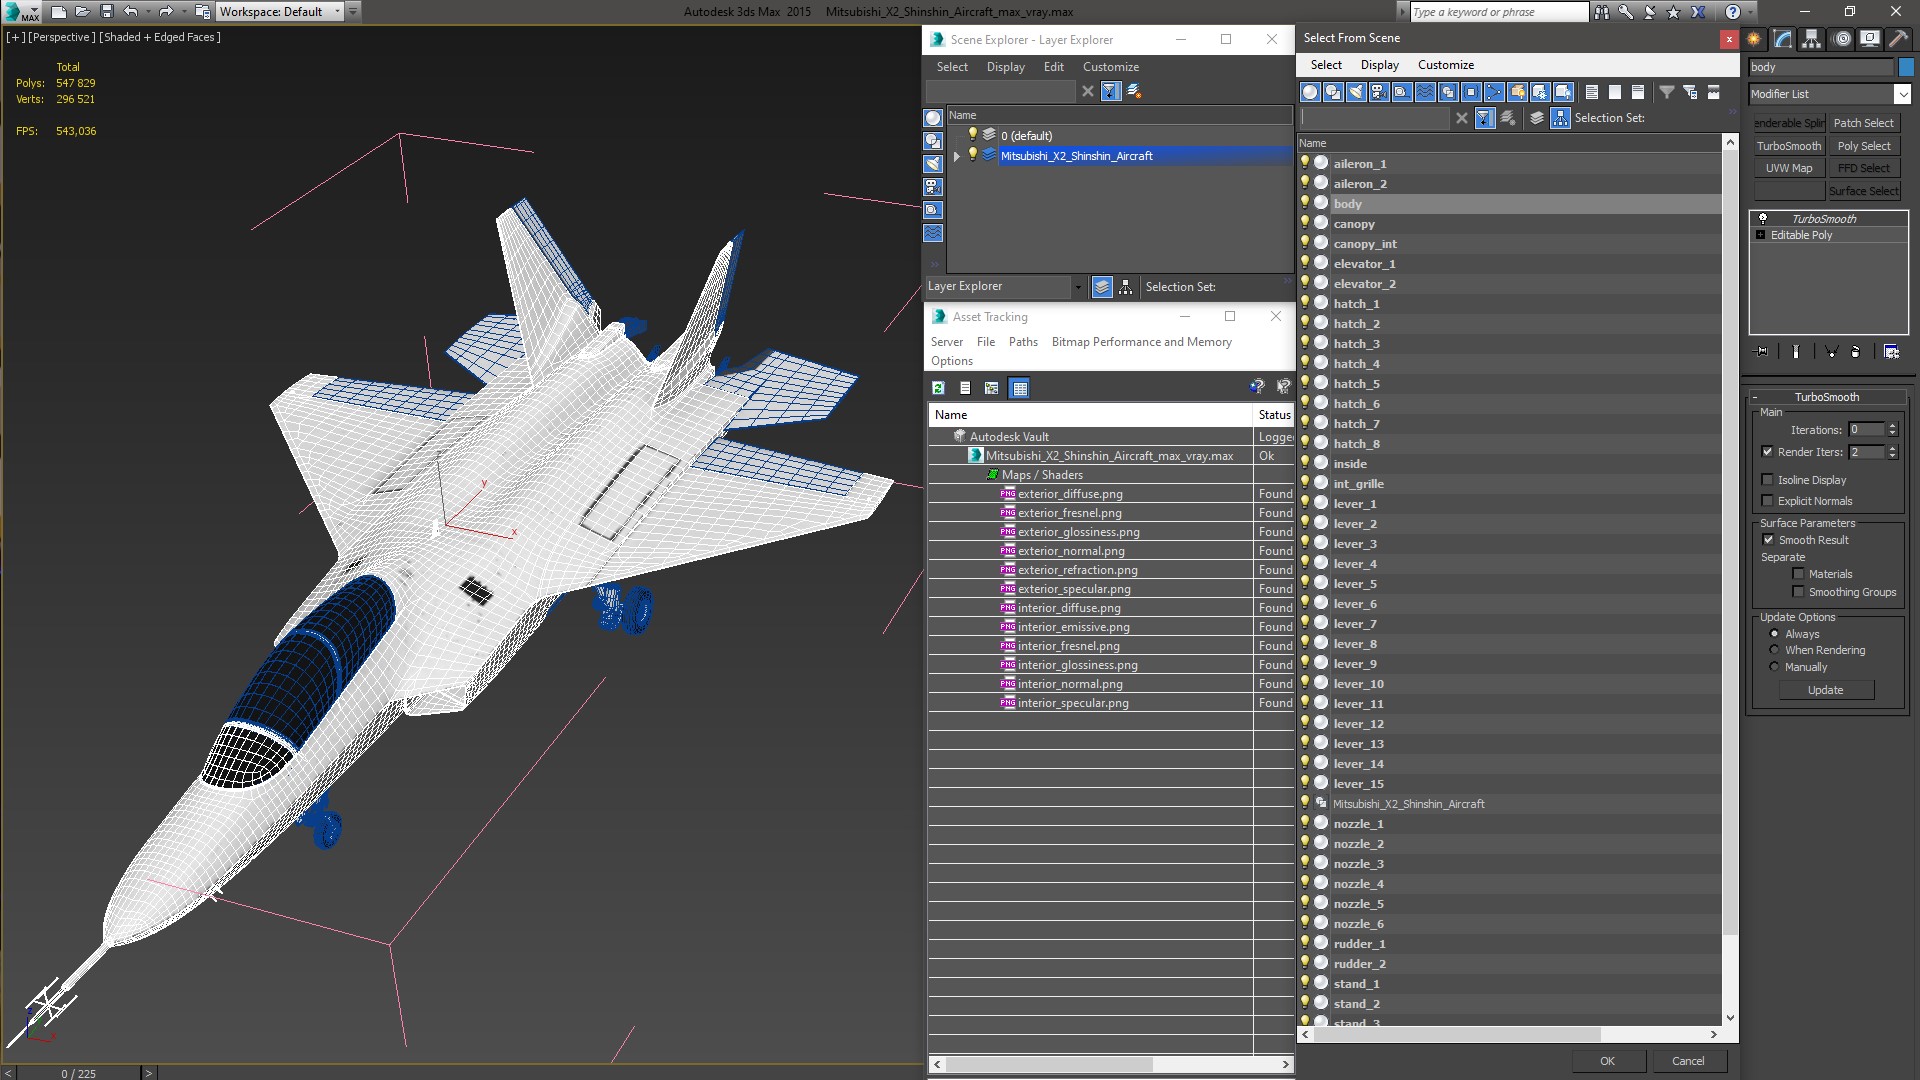Click the Redo arrow icon

tap(166, 12)
